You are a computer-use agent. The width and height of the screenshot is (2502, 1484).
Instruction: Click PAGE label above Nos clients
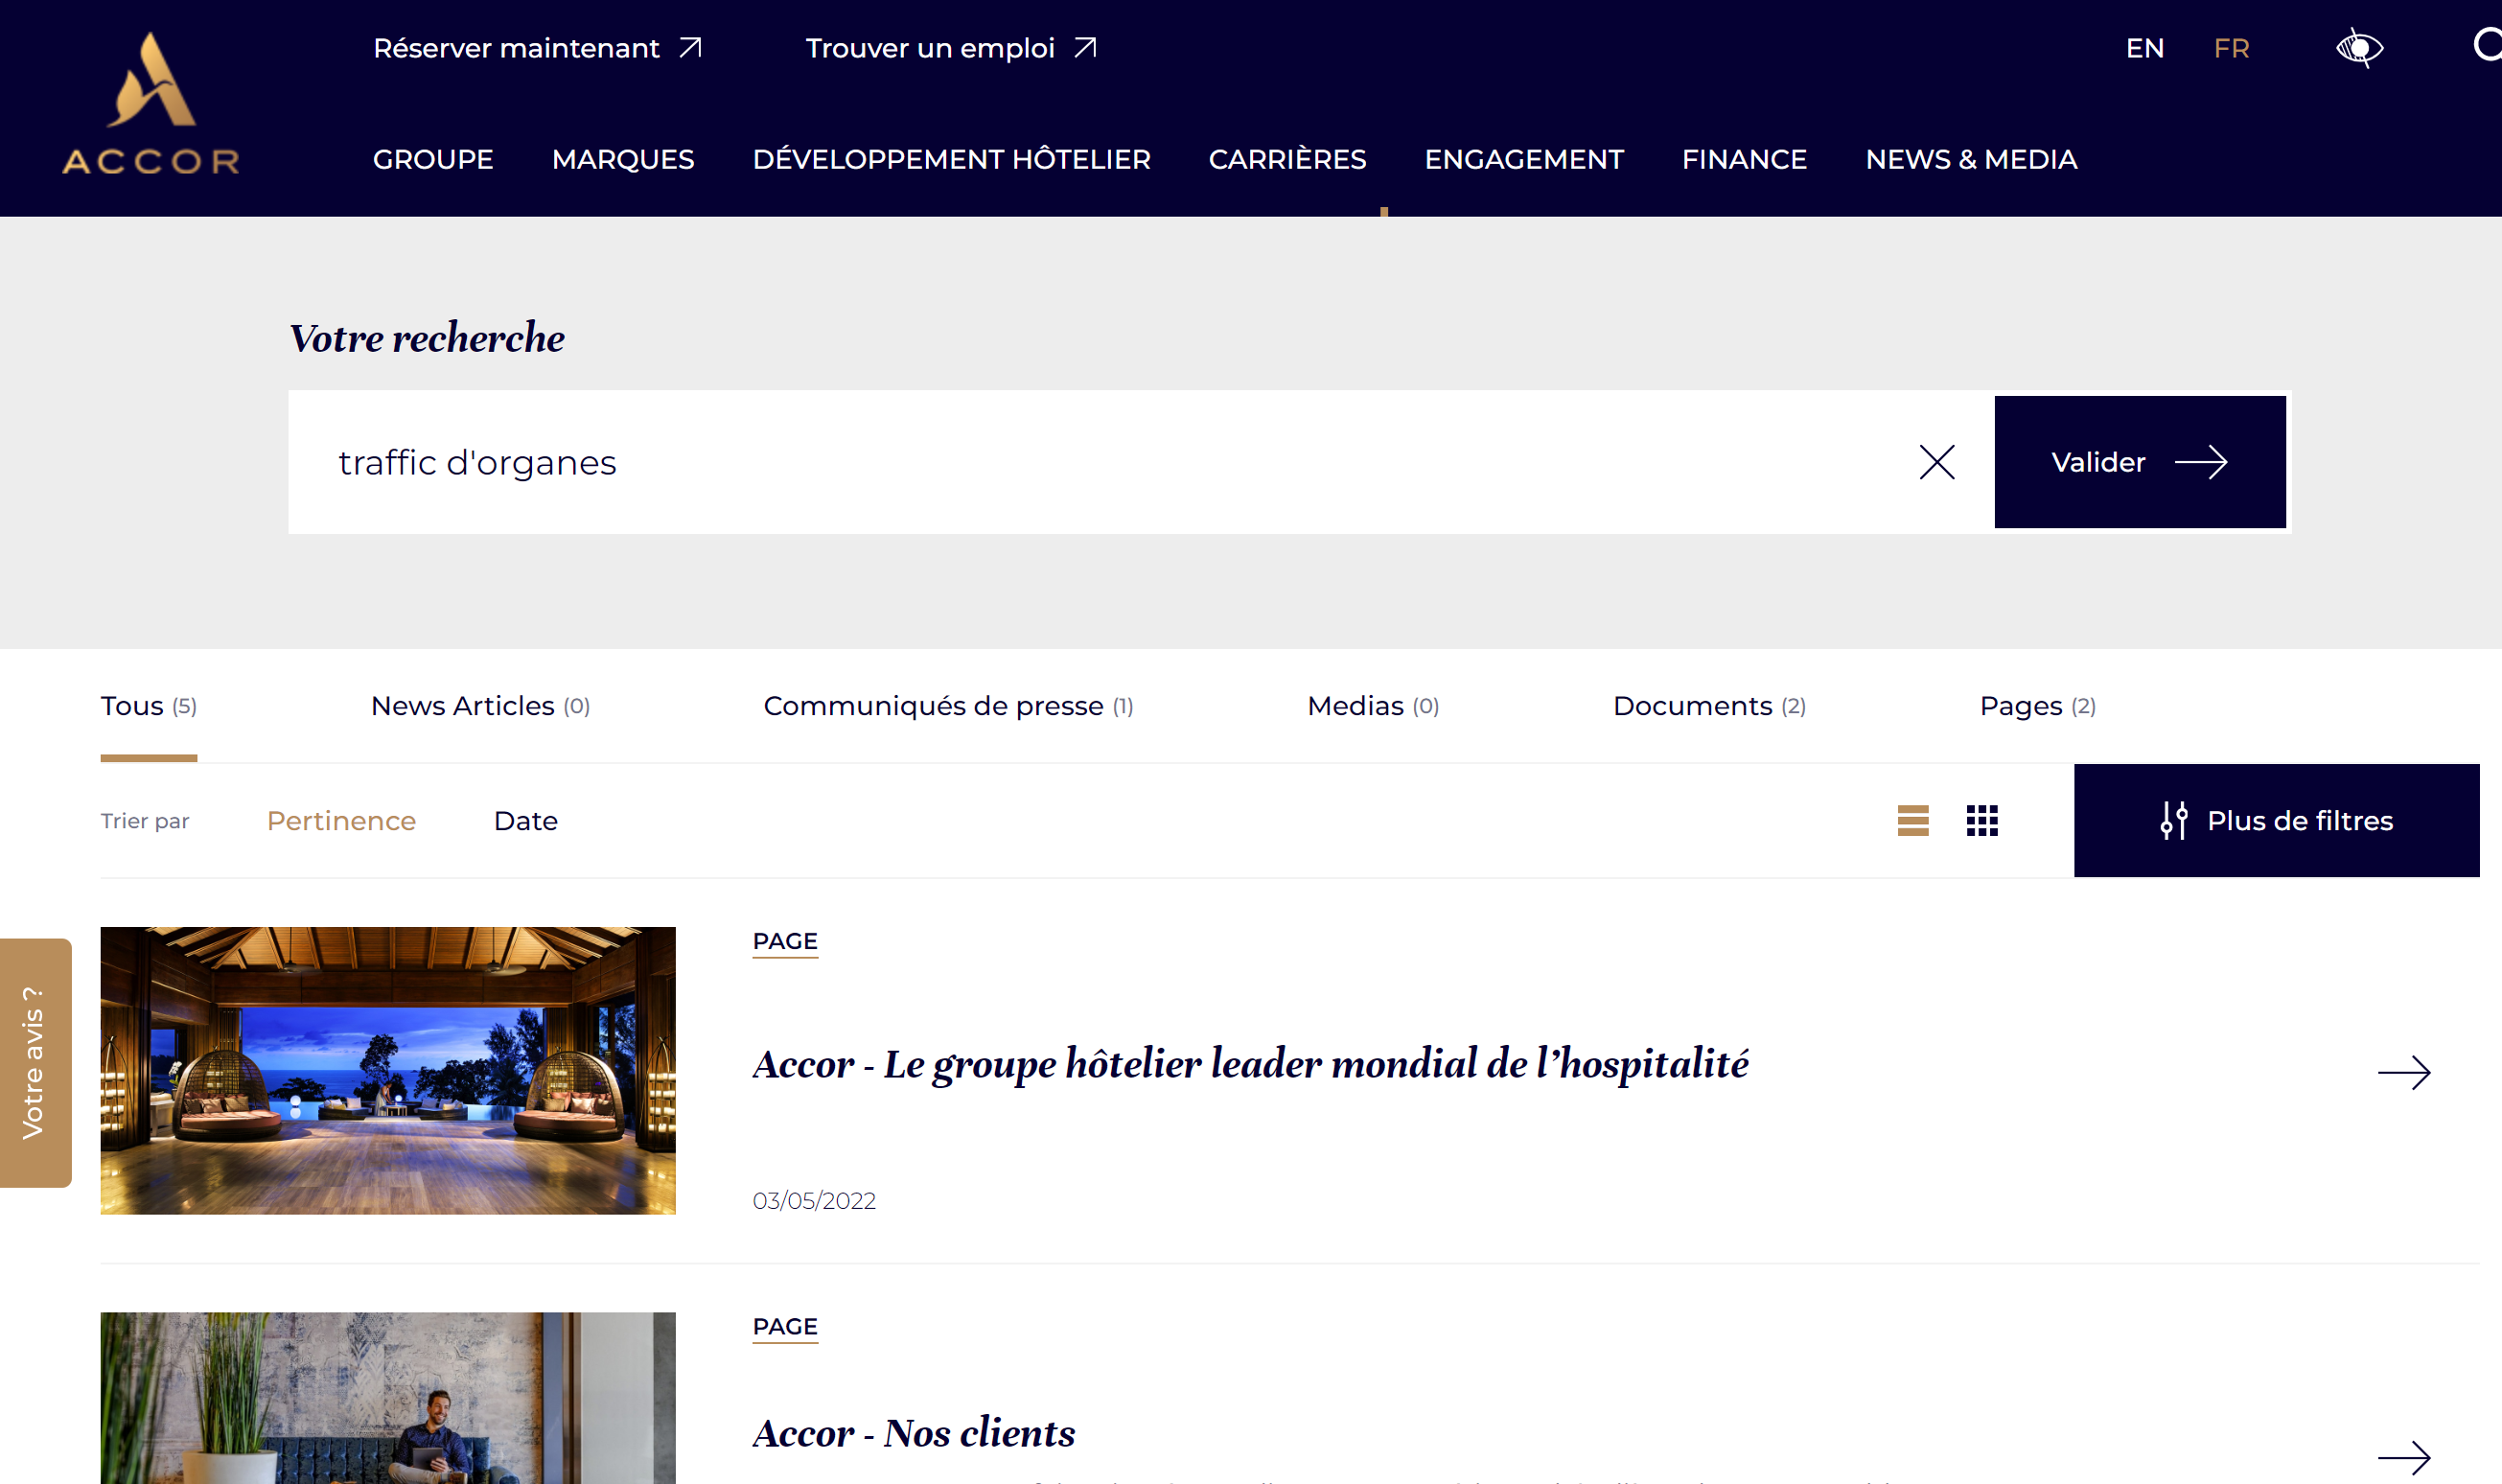[x=785, y=1327]
